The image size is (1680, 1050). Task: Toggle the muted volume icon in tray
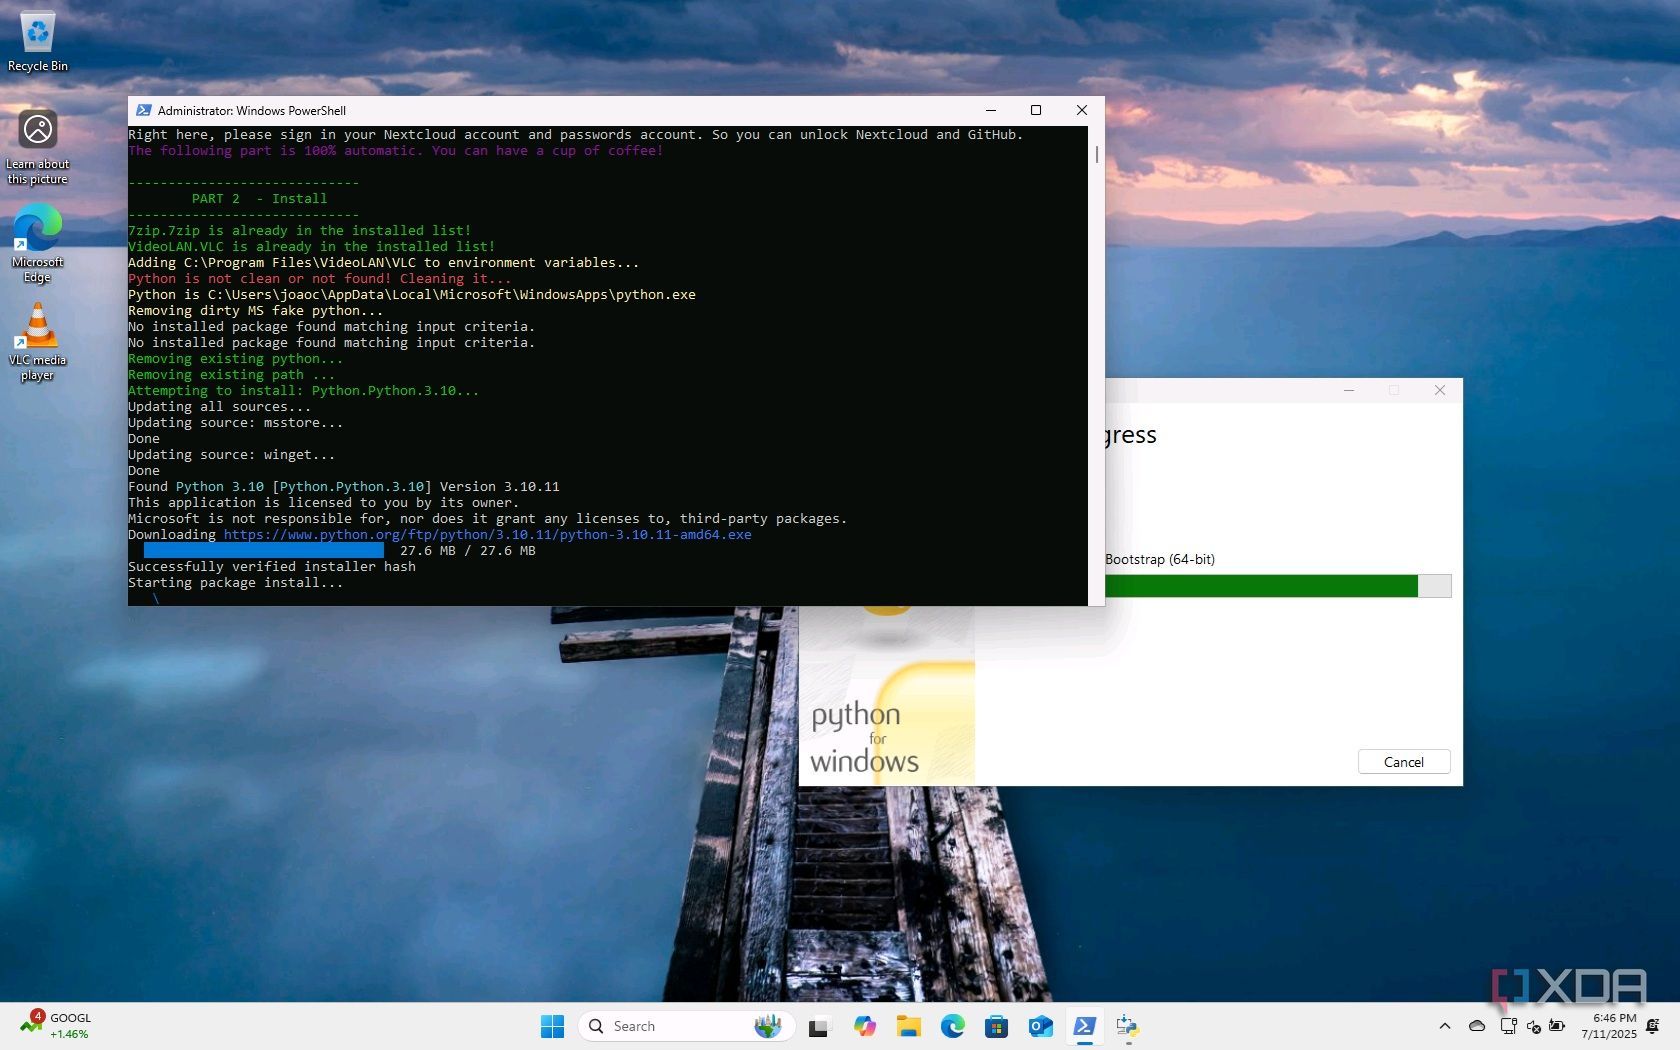point(1533,1026)
